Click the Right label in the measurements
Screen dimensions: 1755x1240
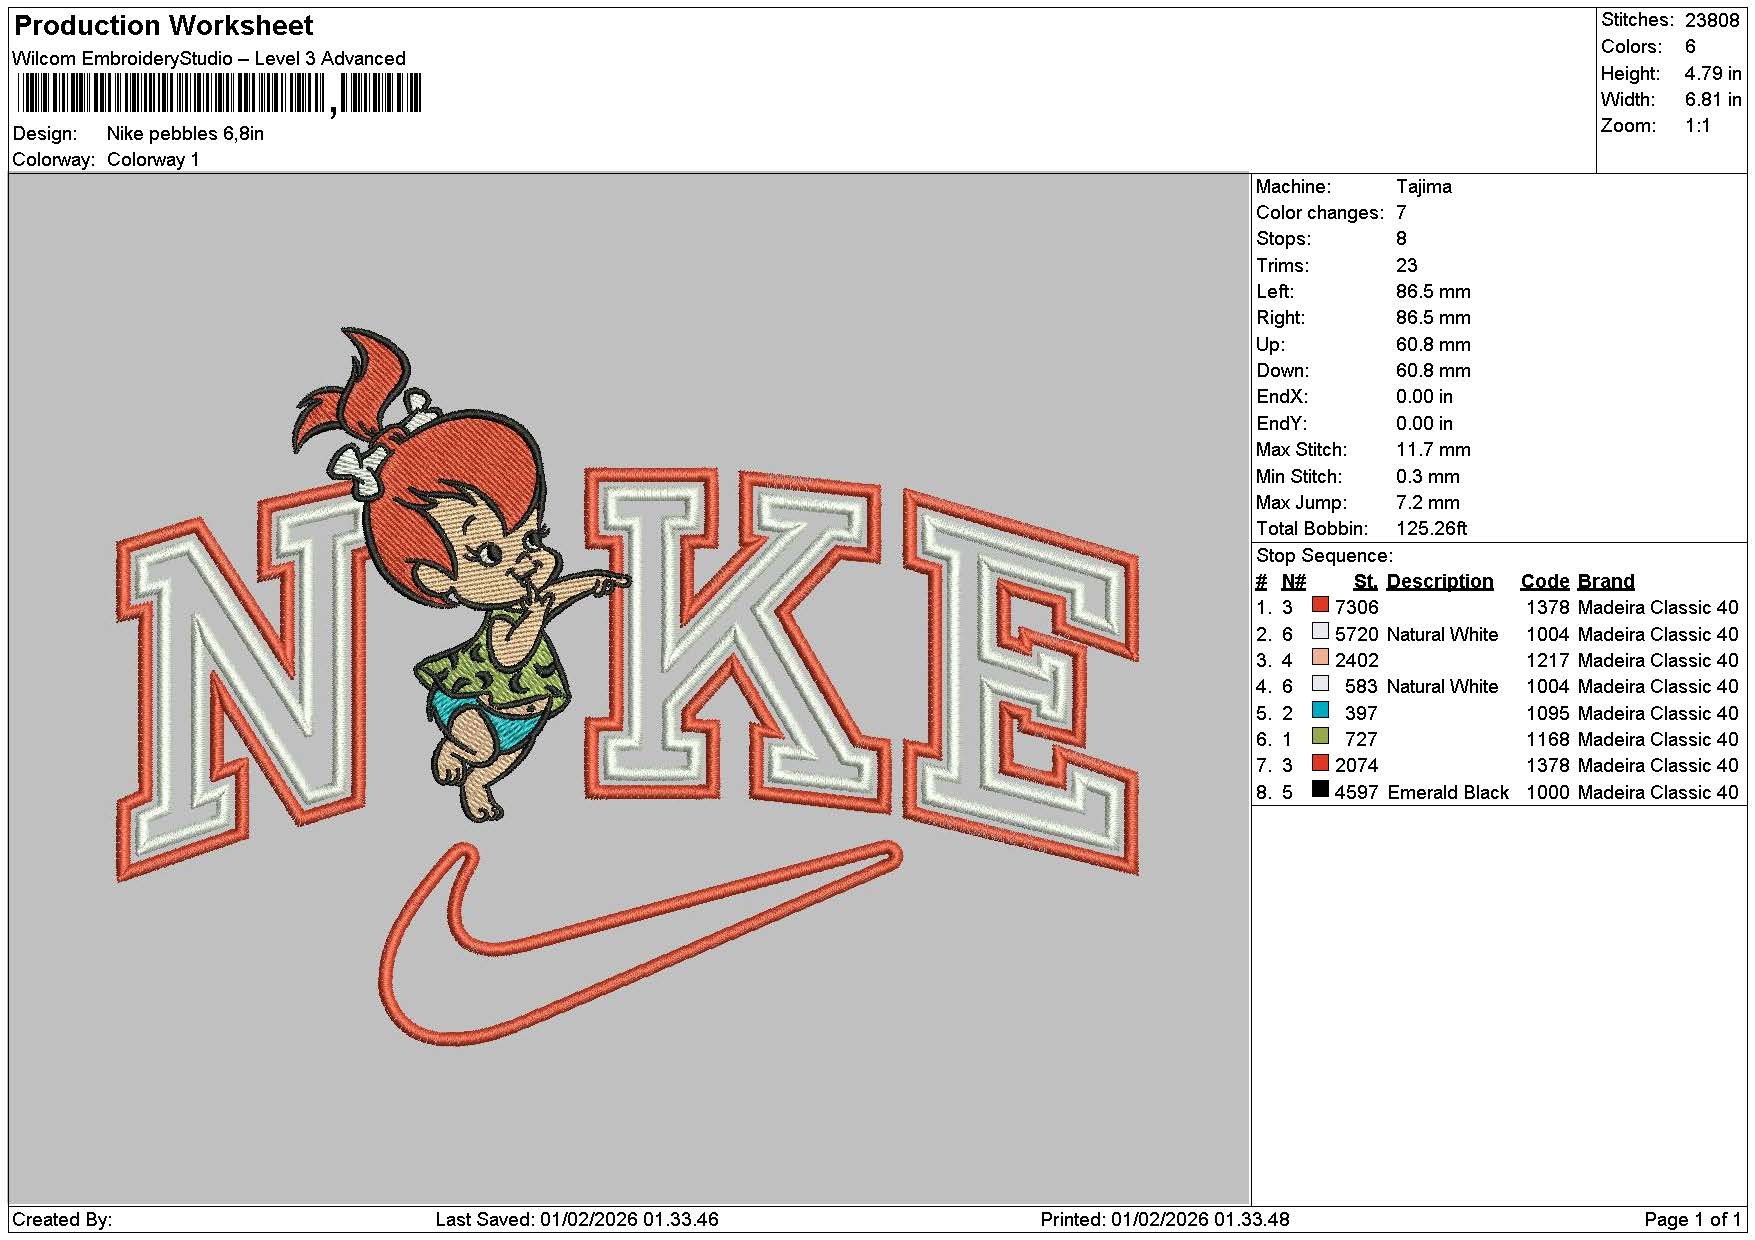[x=1281, y=318]
